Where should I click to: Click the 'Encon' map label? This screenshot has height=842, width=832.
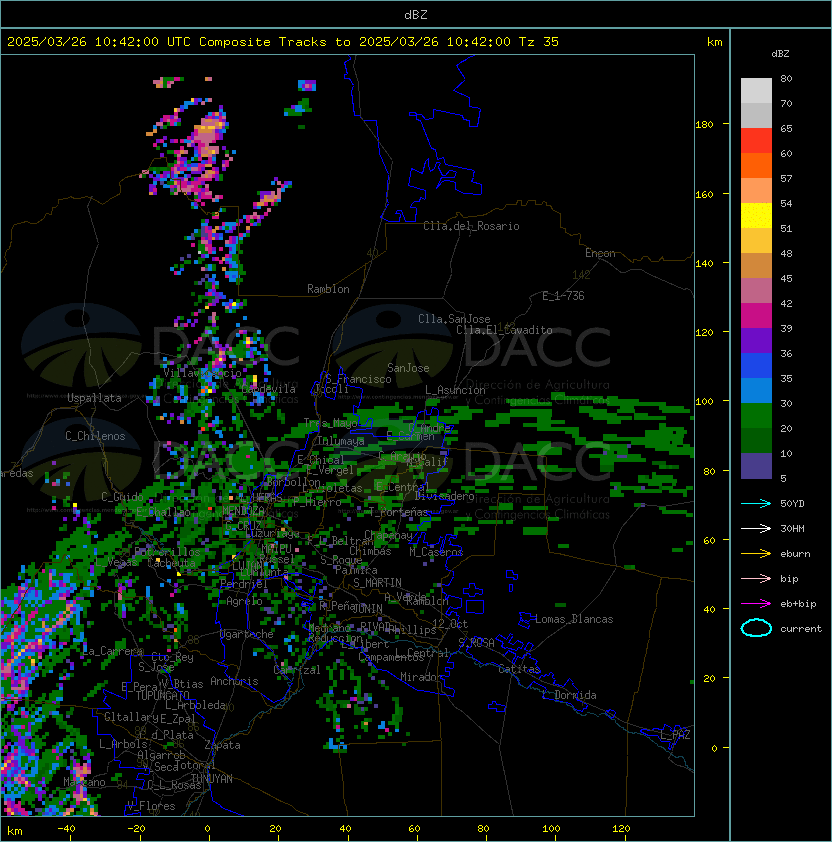(600, 253)
